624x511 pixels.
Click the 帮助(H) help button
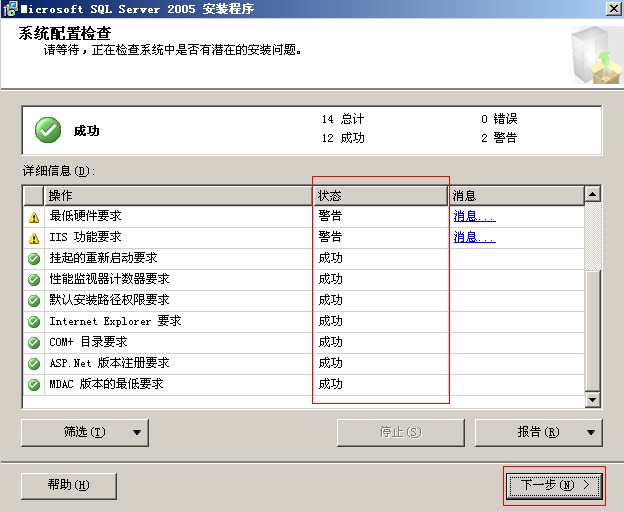[x=69, y=486]
